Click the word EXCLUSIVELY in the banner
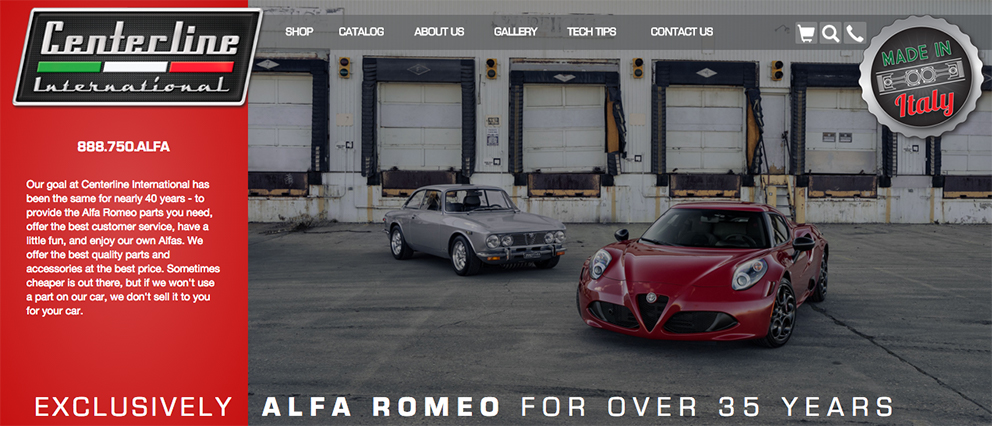Image resolution: width=992 pixels, height=426 pixels. tap(133, 407)
